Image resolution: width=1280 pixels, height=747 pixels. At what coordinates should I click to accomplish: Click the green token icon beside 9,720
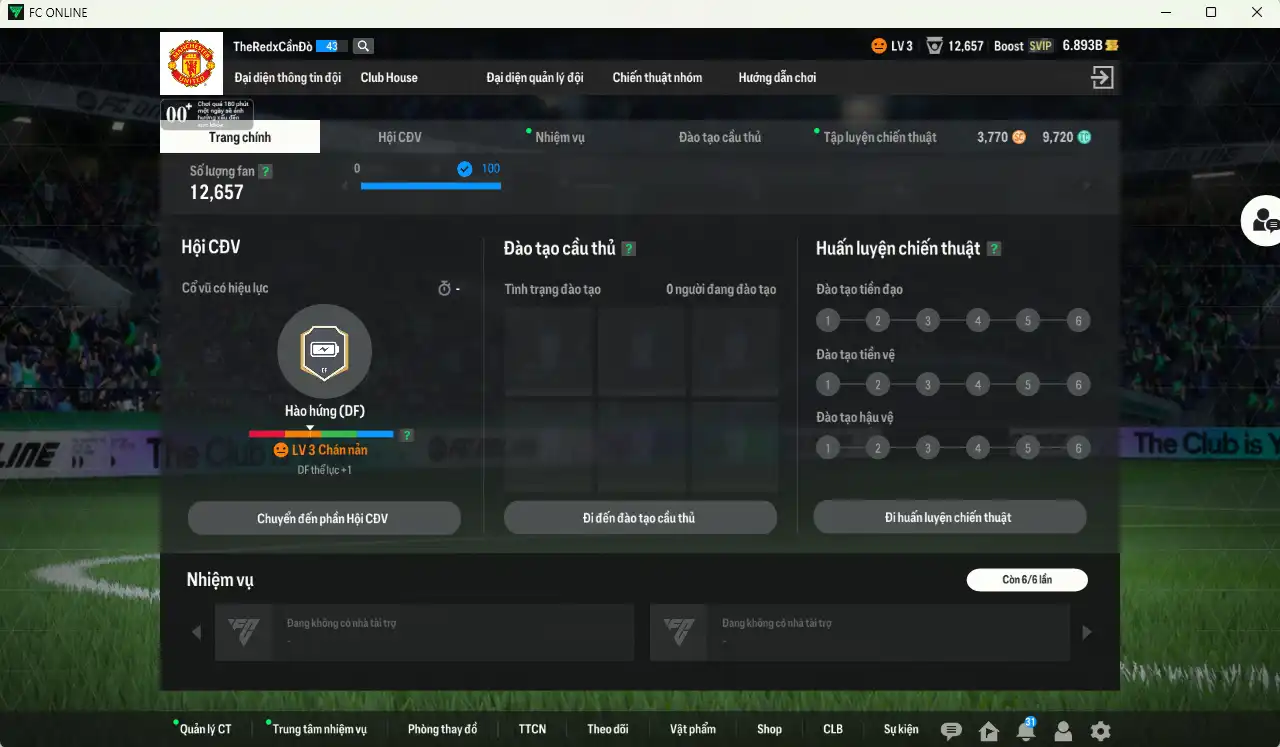[1084, 137]
